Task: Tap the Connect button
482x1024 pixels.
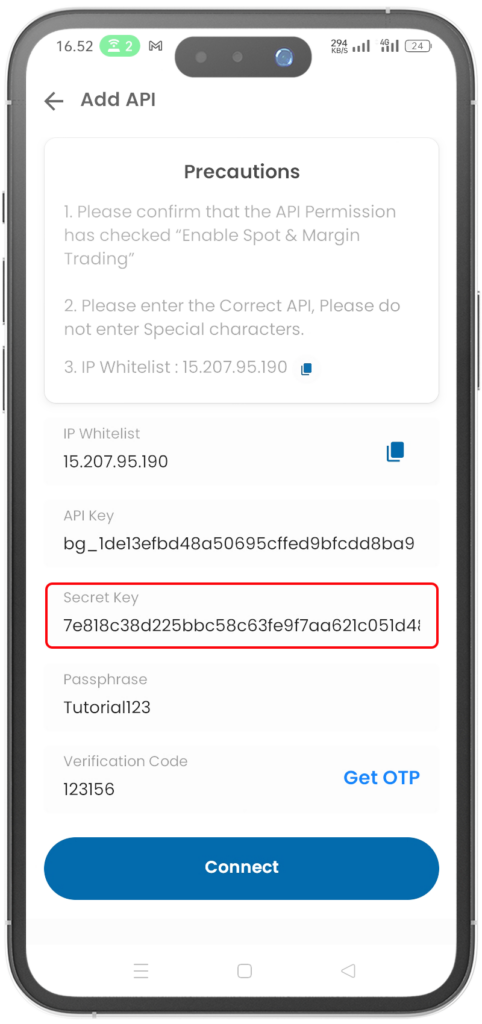Action: tap(242, 868)
